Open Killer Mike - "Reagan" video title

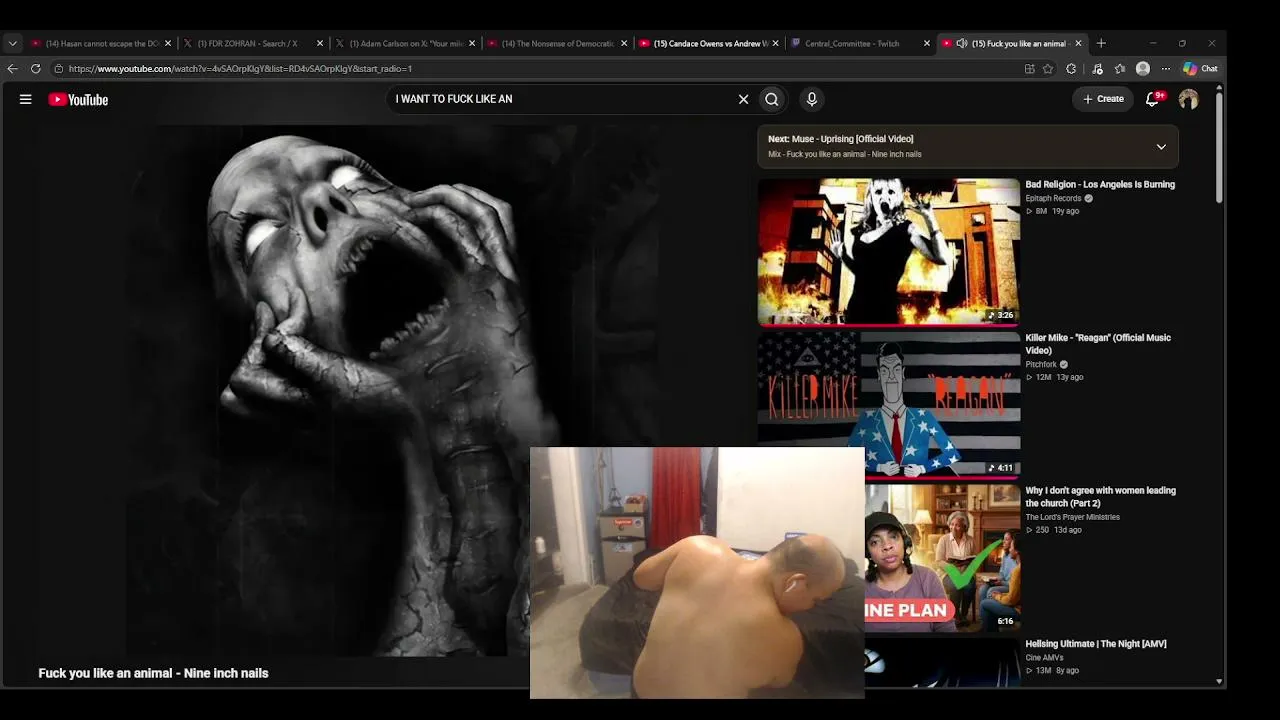(1098, 344)
